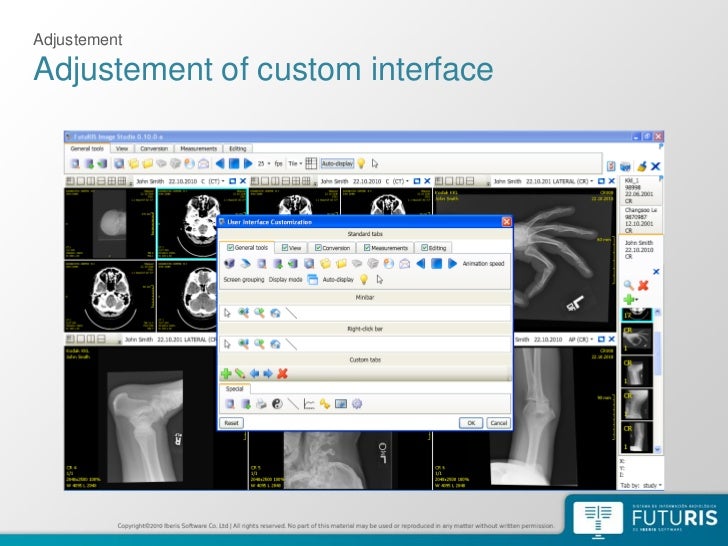Open the main window Conversion tab

tap(154, 149)
